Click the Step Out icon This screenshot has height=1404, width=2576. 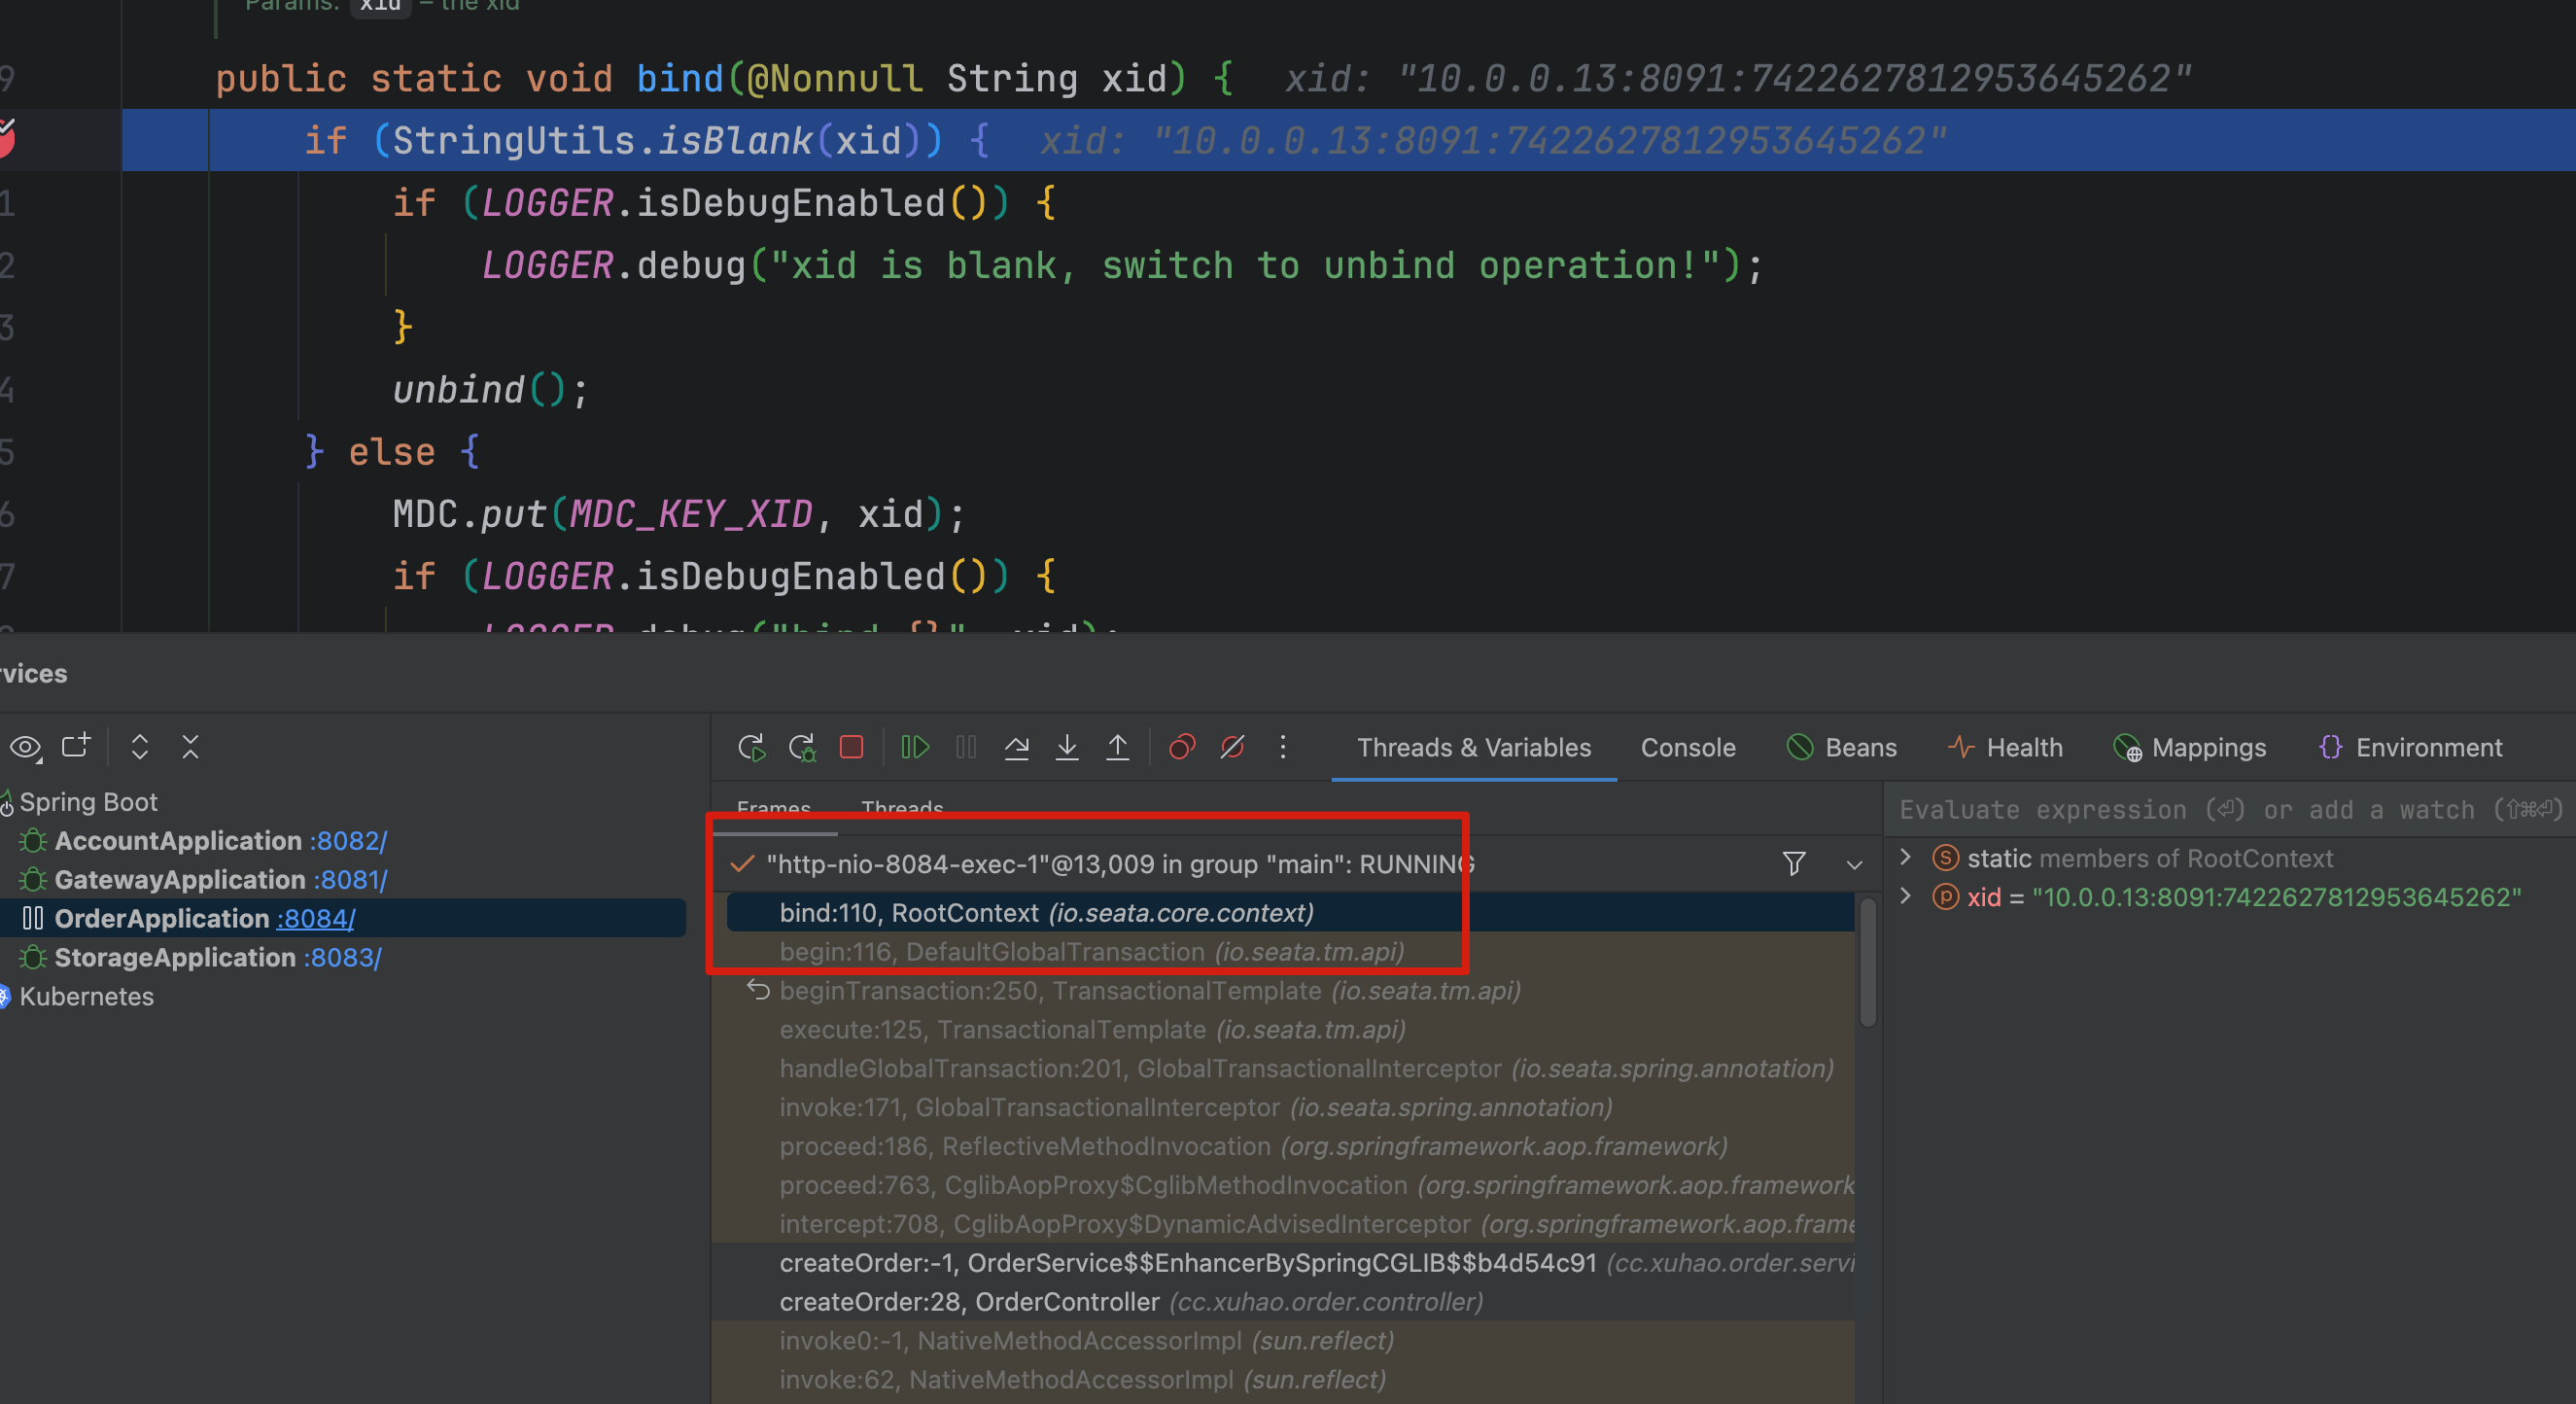[x=1117, y=747]
